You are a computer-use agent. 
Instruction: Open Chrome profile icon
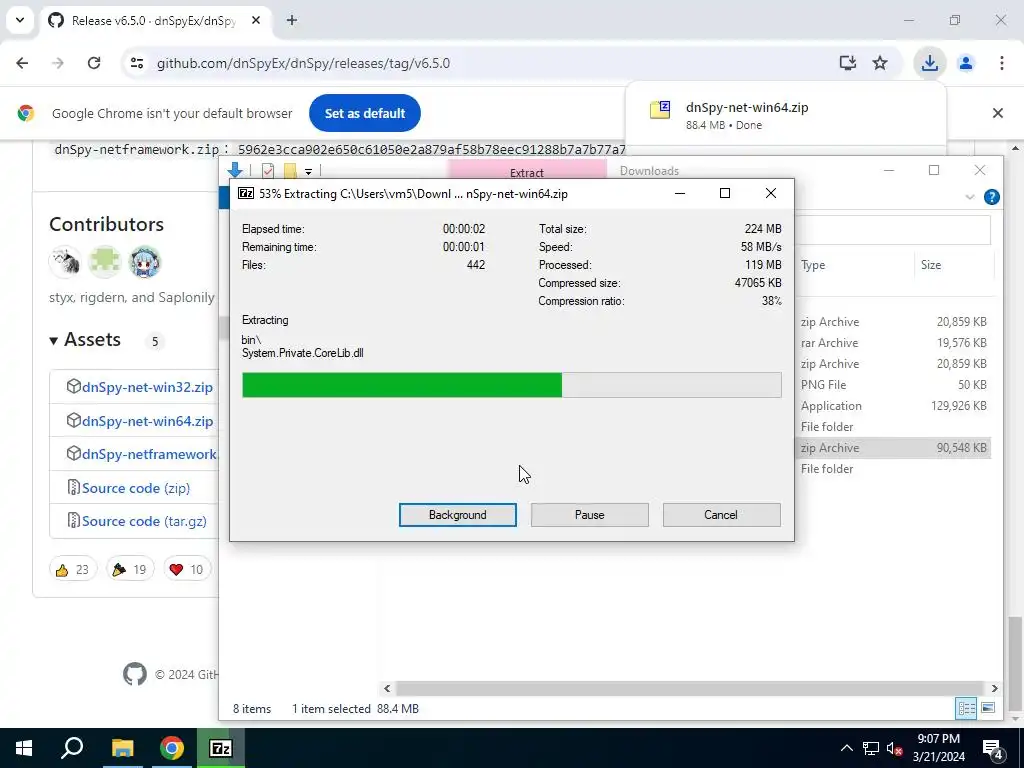point(965,63)
